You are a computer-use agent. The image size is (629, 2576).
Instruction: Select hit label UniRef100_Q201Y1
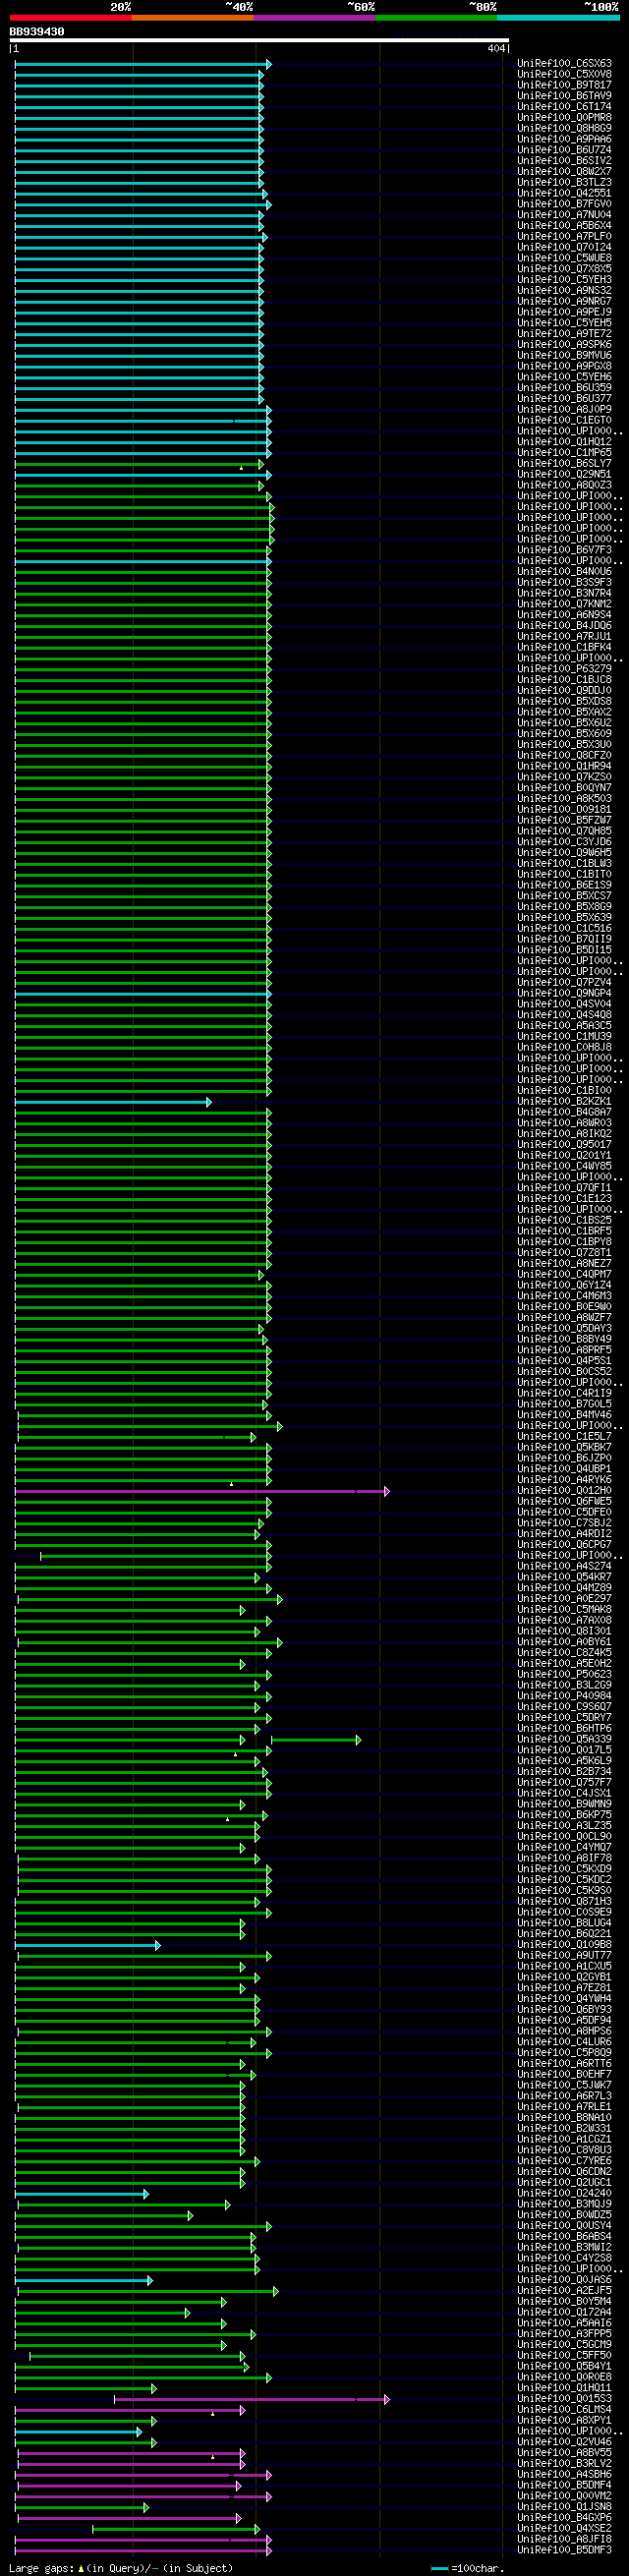click(x=564, y=1156)
